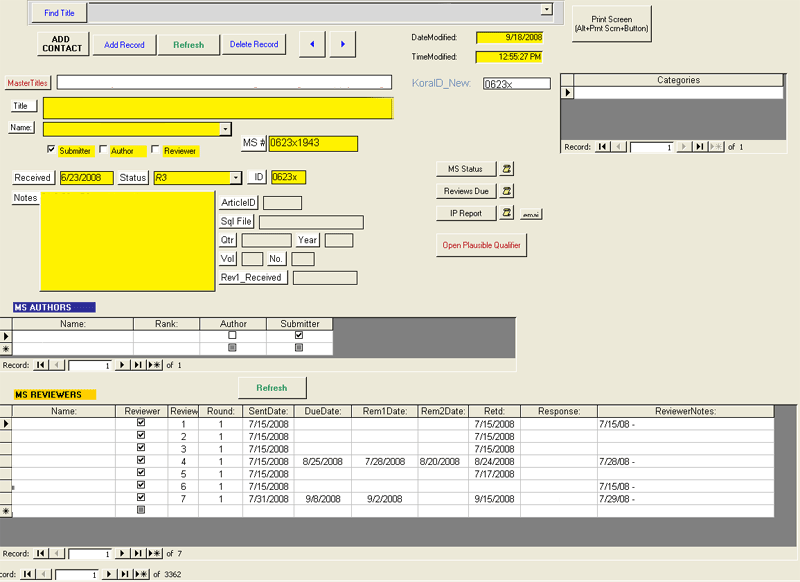Click the IP Report button
The image size is (800, 582).
[x=466, y=213]
